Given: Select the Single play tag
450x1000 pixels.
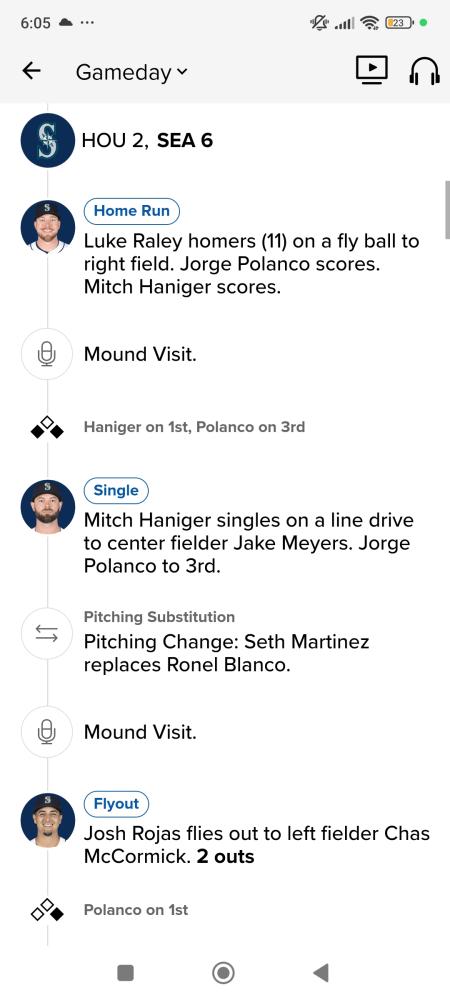Looking at the screenshot, I should tap(116, 490).
